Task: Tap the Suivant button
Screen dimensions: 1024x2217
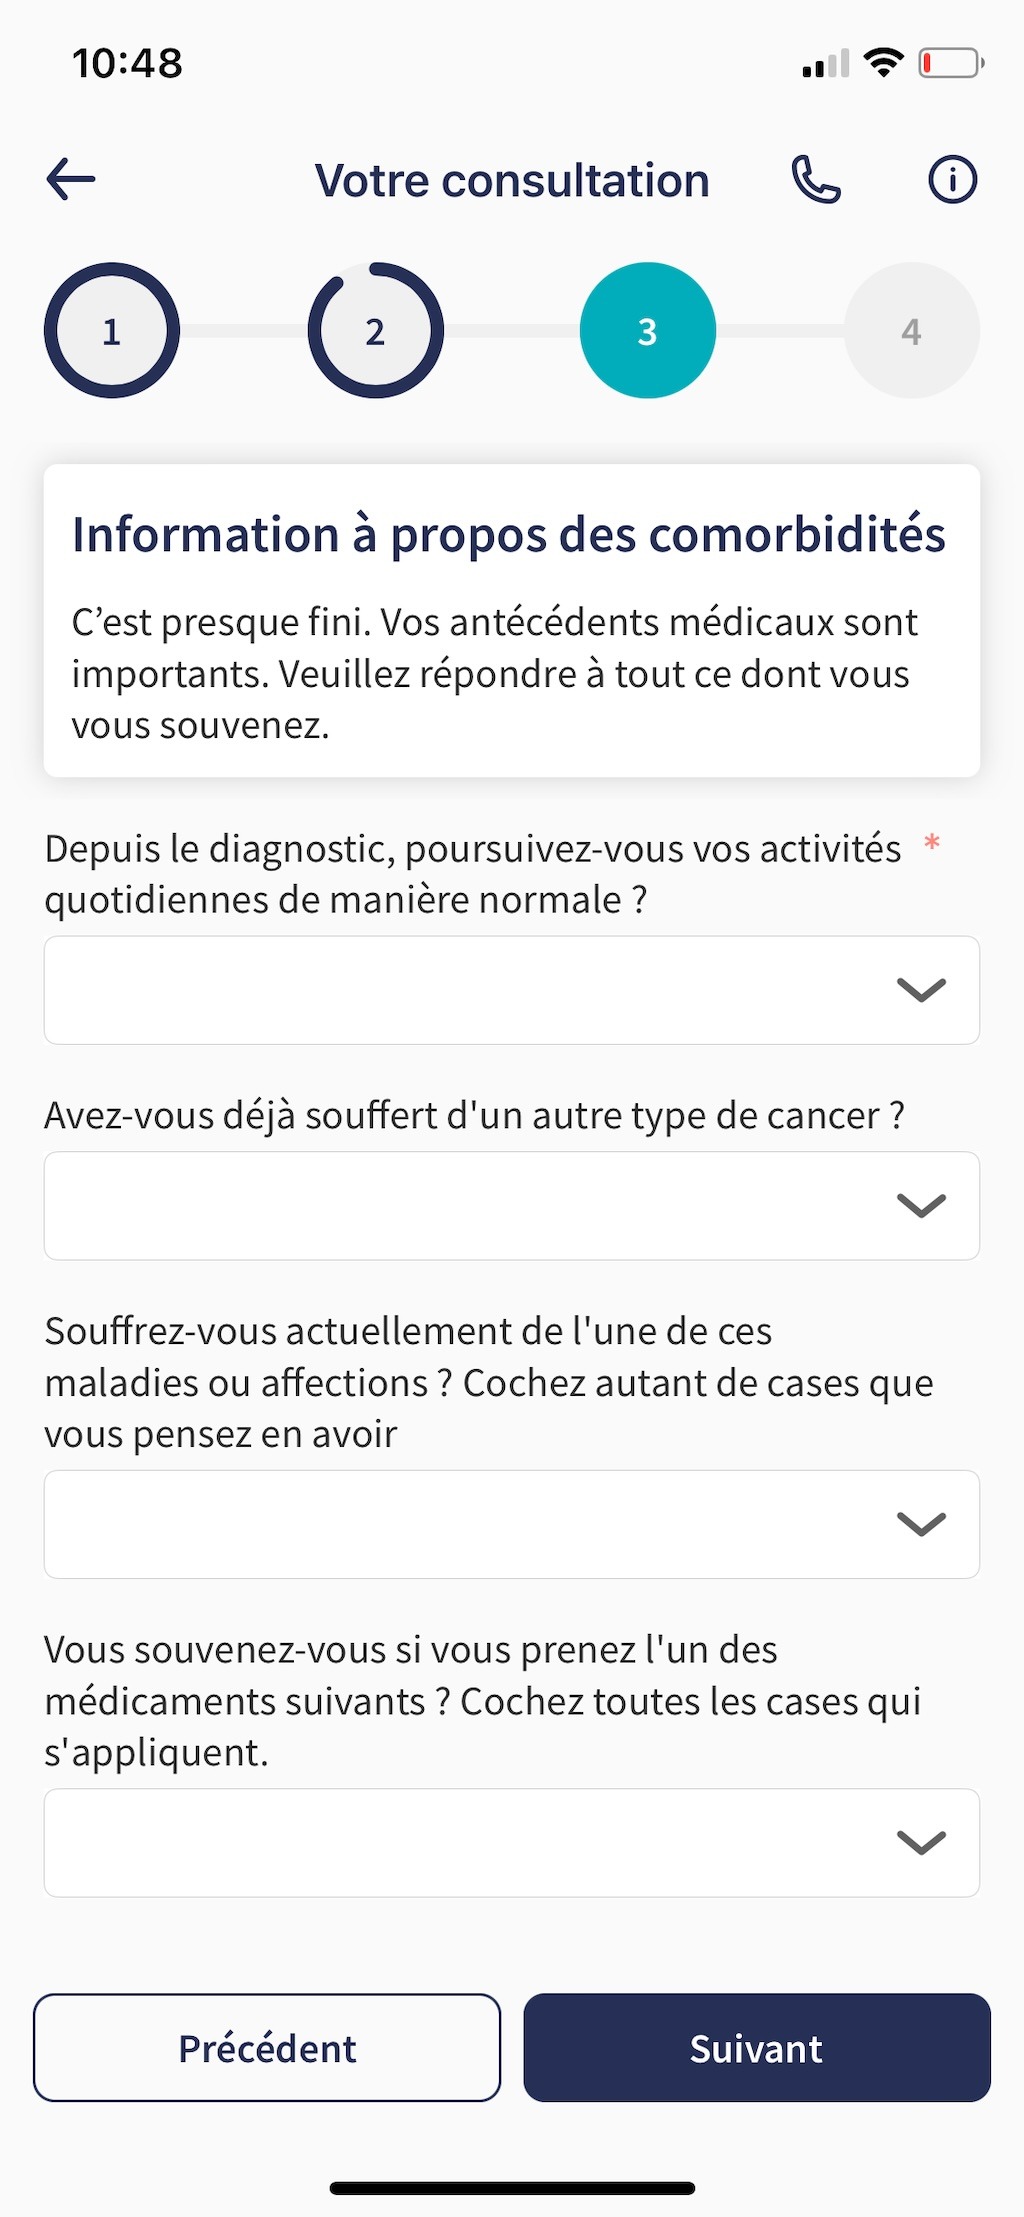Action: pyautogui.click(x=756, y=2048)
